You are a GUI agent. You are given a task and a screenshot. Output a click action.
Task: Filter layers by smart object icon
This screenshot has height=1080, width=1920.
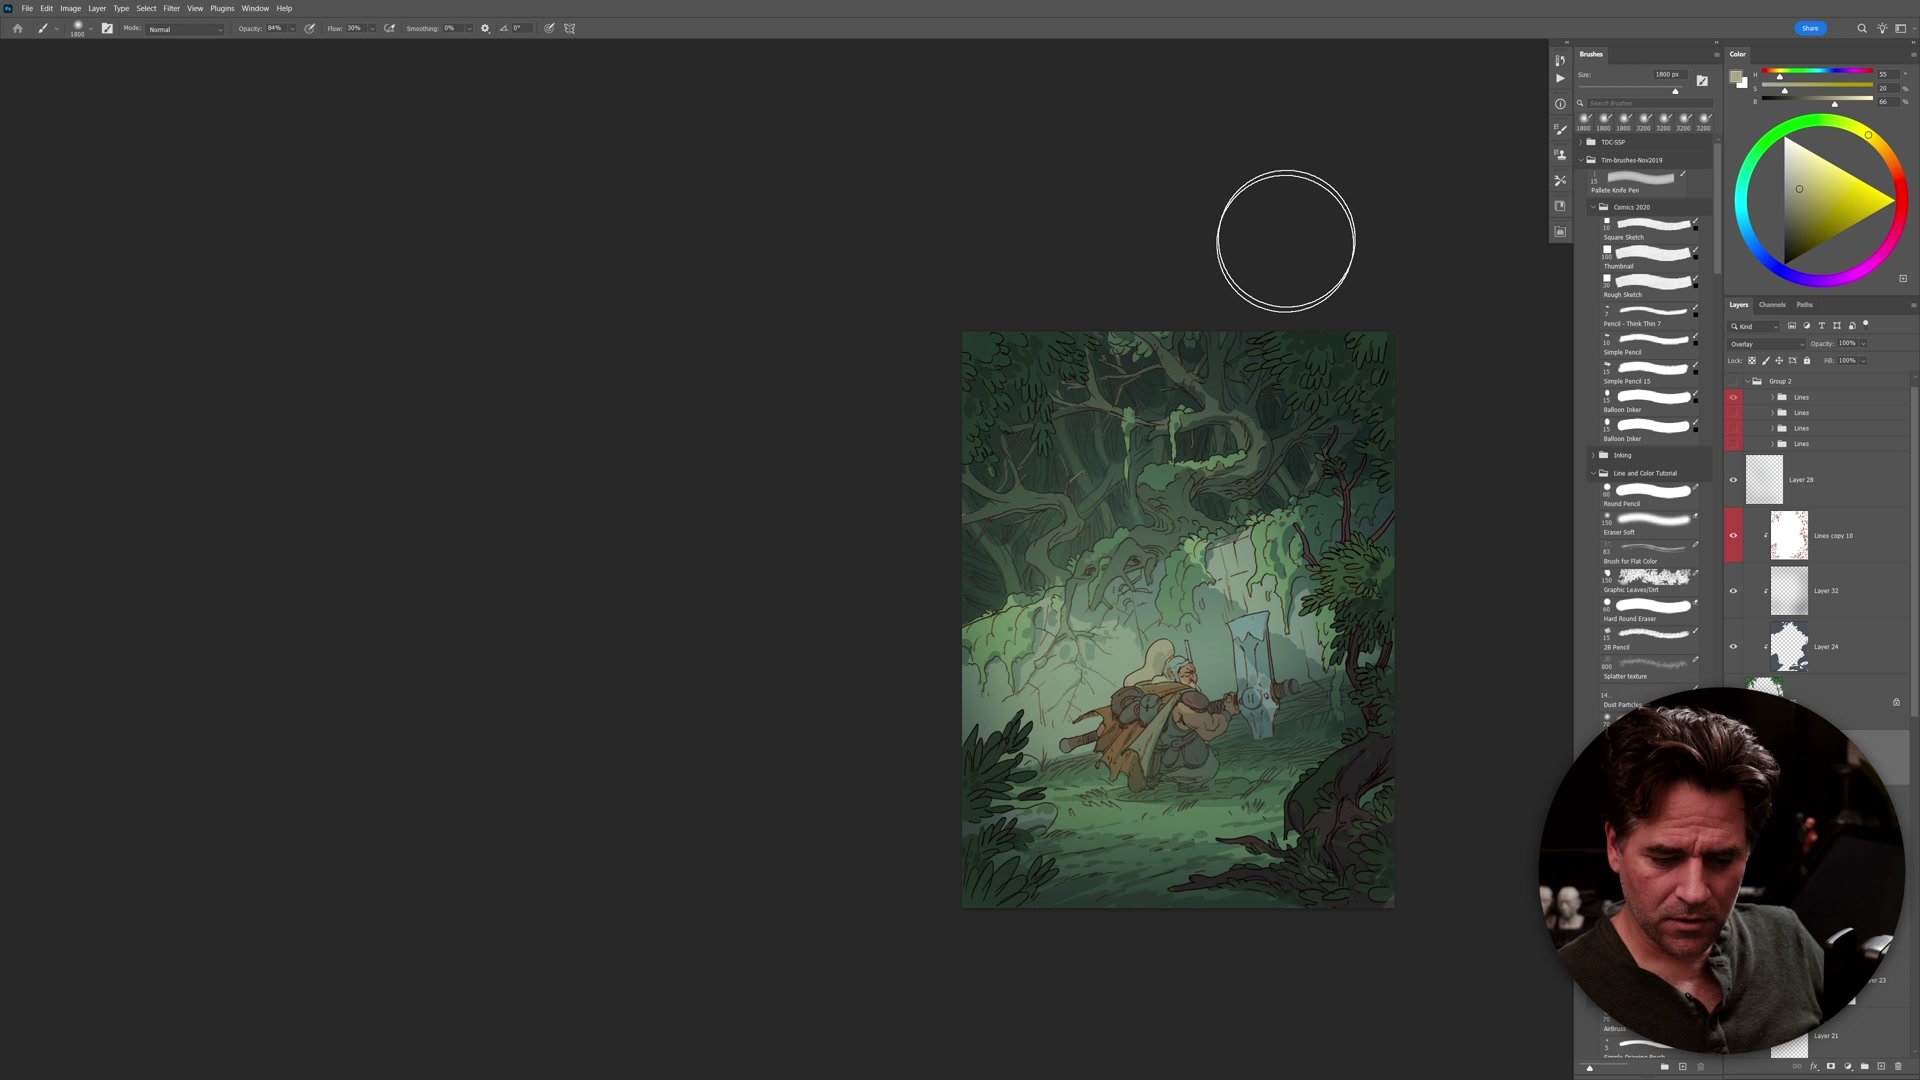[x=1851, y=326]
